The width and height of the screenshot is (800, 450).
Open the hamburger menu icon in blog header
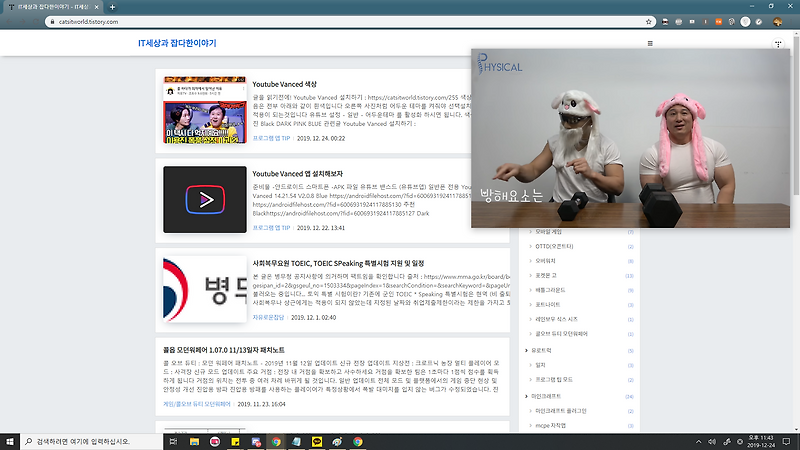click(650, 43)
